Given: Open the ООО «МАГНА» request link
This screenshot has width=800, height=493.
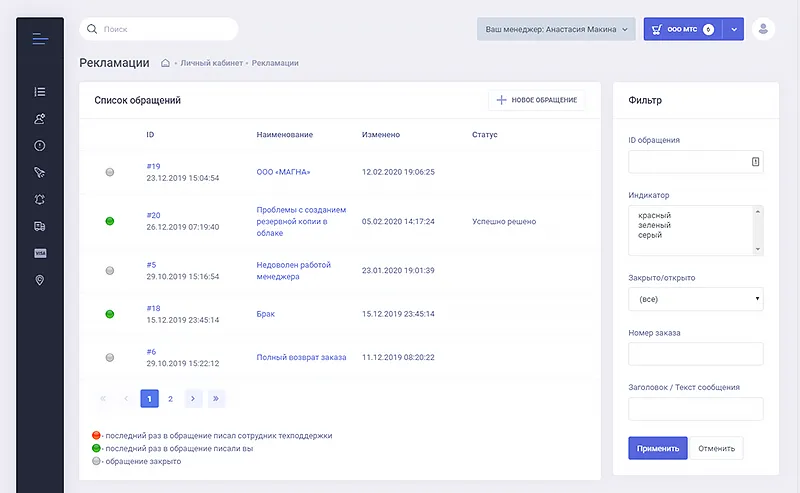Looking at the screenshot, I should point(283,172).
